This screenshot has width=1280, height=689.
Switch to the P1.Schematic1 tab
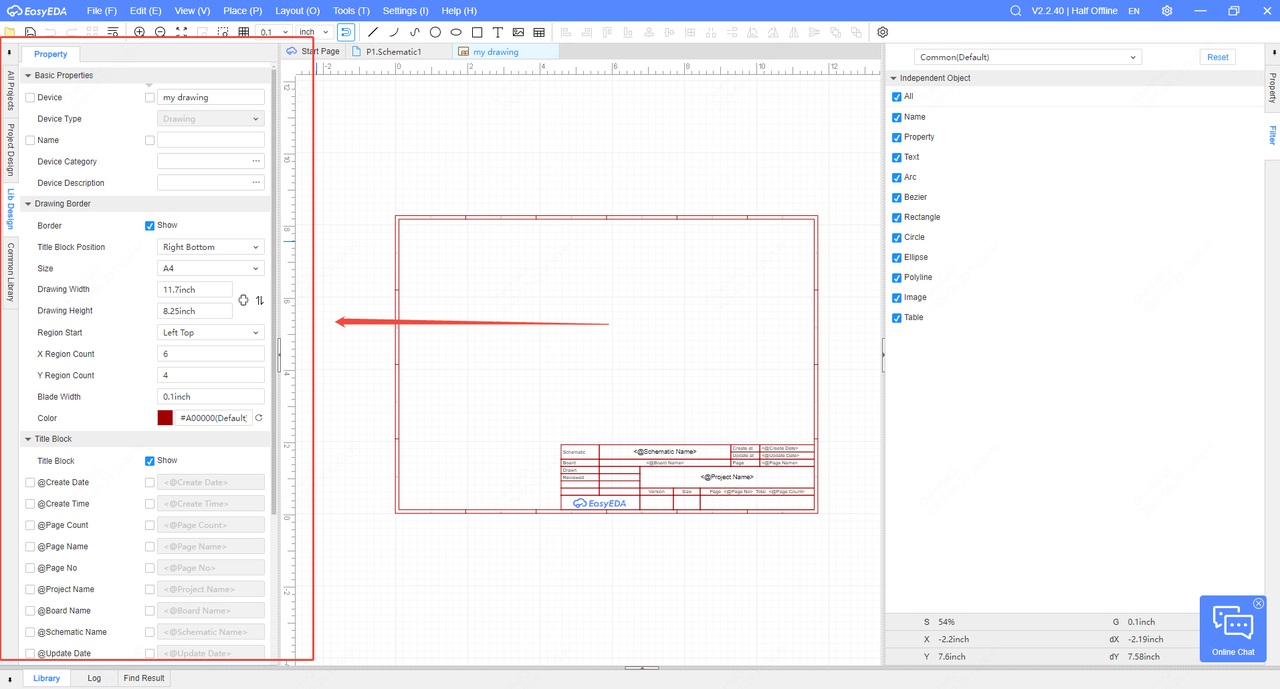393,51
